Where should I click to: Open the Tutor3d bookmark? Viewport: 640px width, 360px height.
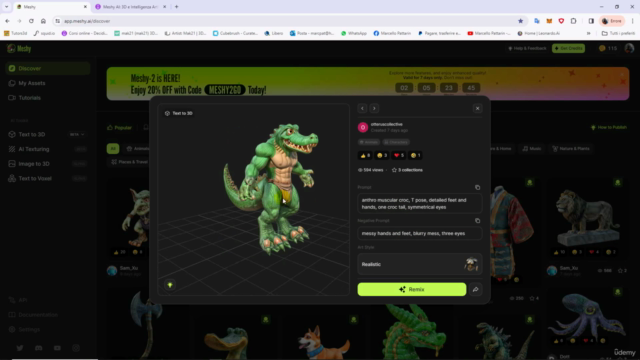tap(16, 33)
